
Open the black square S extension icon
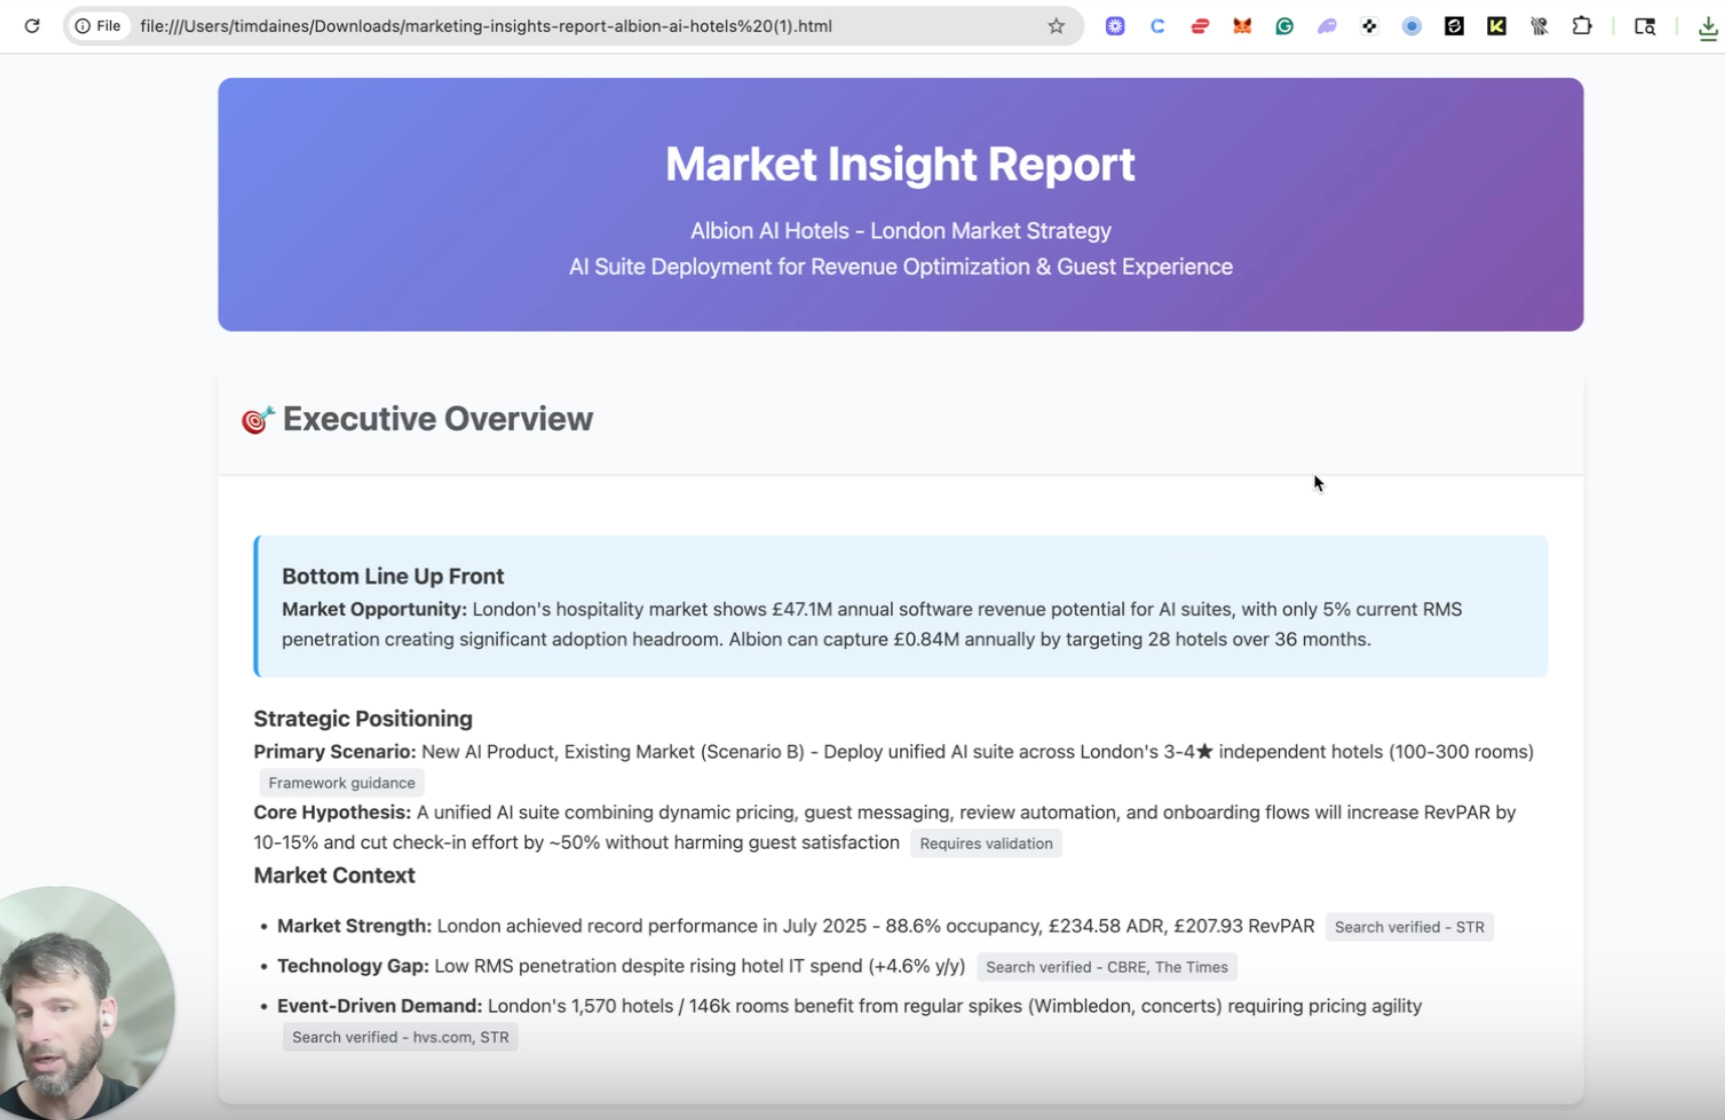[x=1455, y=26]
